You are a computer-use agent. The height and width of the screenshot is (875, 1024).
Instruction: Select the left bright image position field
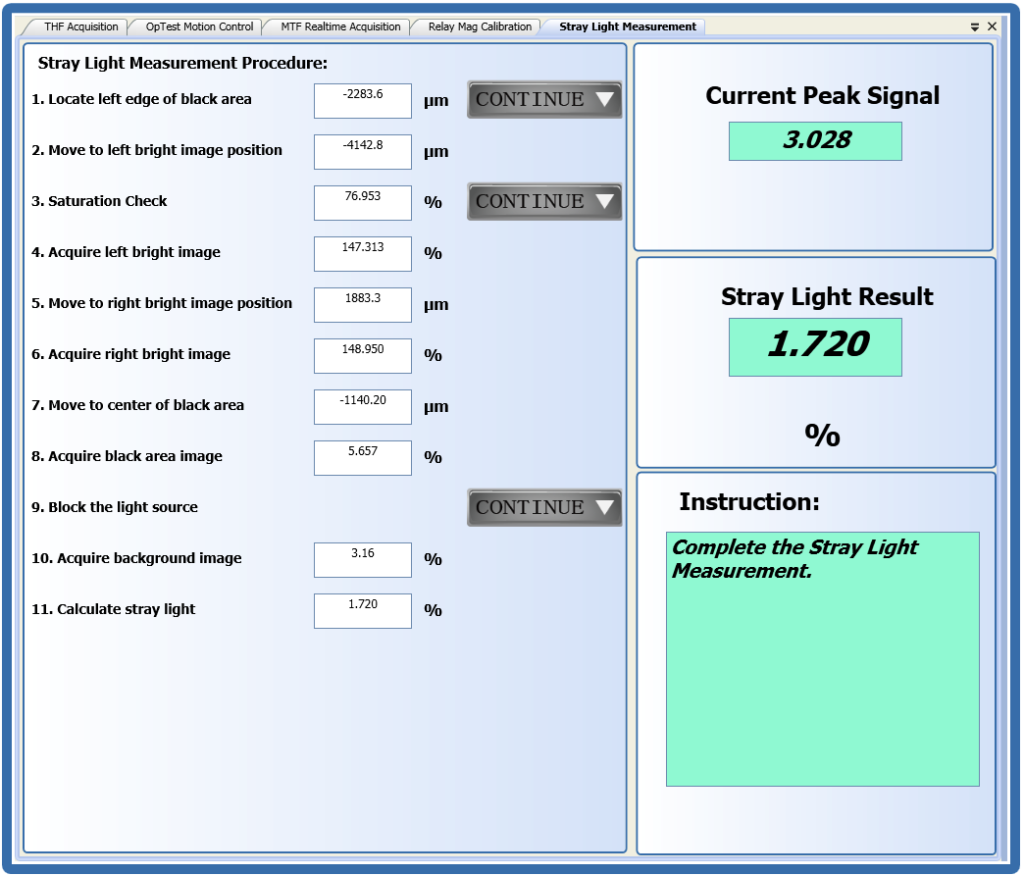click(362, 150)
